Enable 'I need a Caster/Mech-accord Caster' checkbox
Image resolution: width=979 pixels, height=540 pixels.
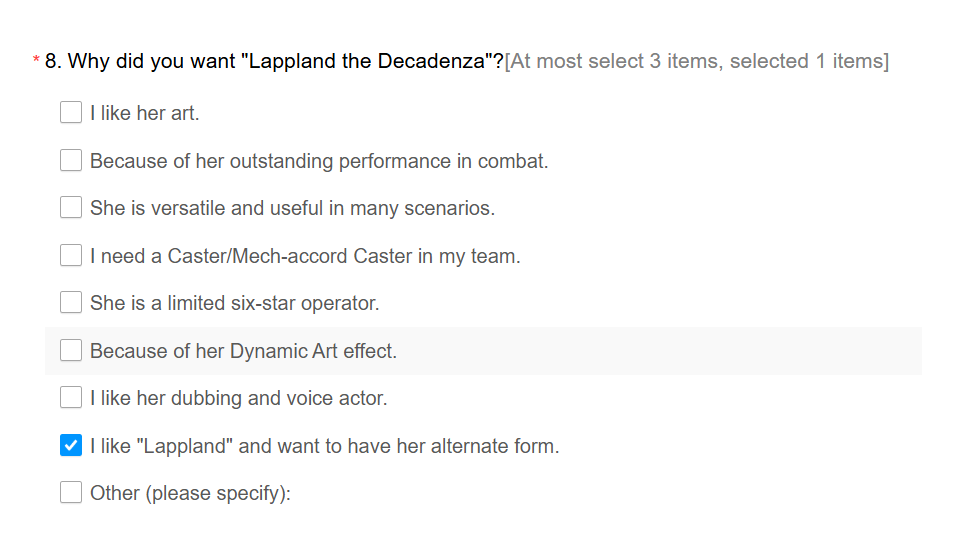click(x=71, y=255)
